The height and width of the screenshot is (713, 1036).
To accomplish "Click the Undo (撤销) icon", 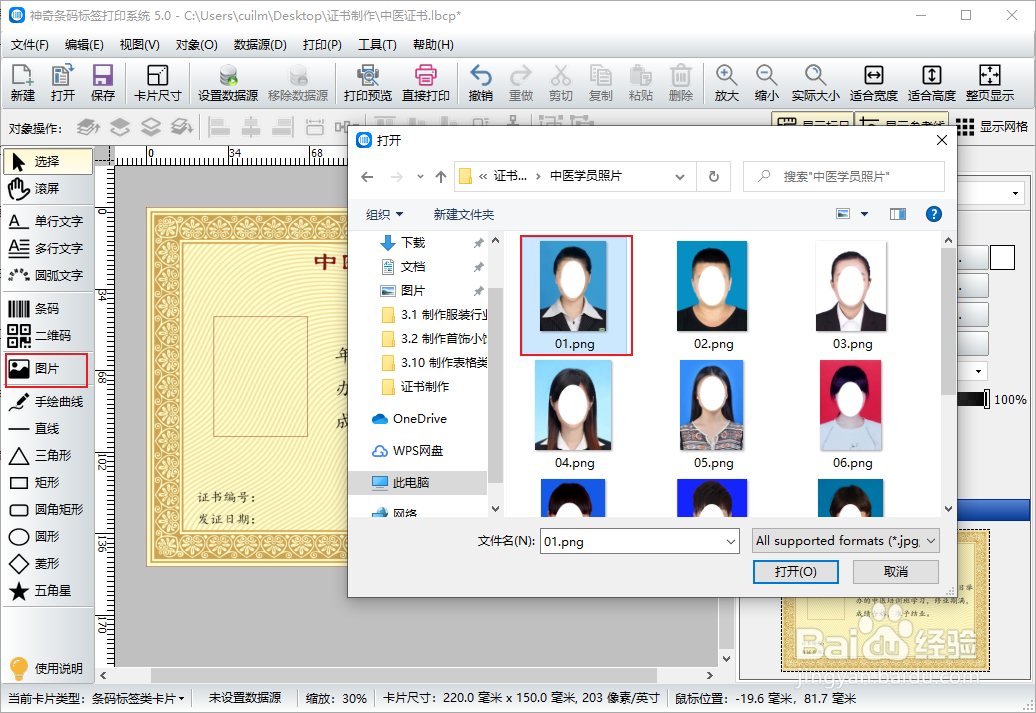I will point(480,83).
